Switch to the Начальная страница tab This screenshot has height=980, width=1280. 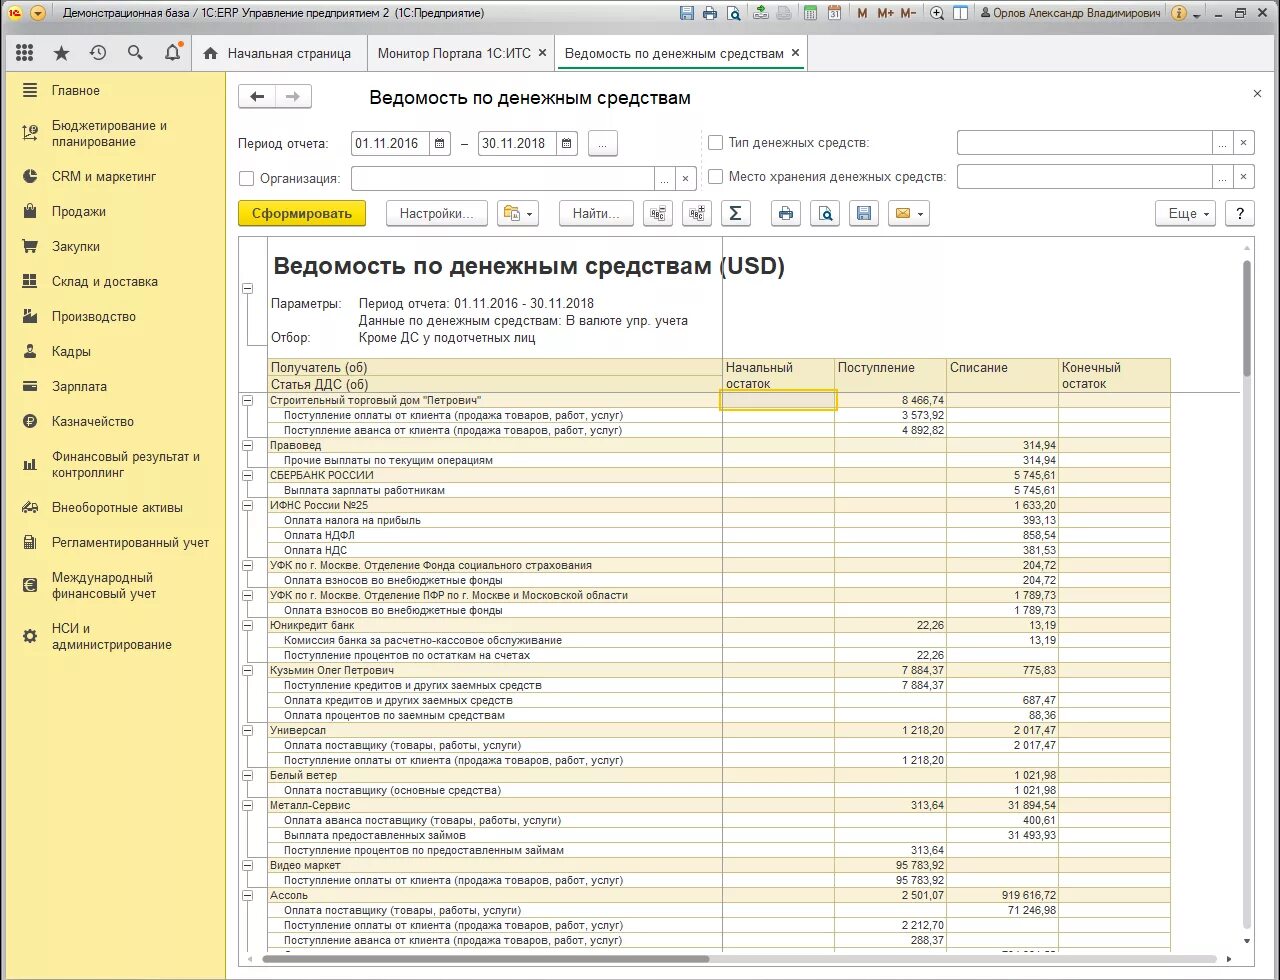279,53
